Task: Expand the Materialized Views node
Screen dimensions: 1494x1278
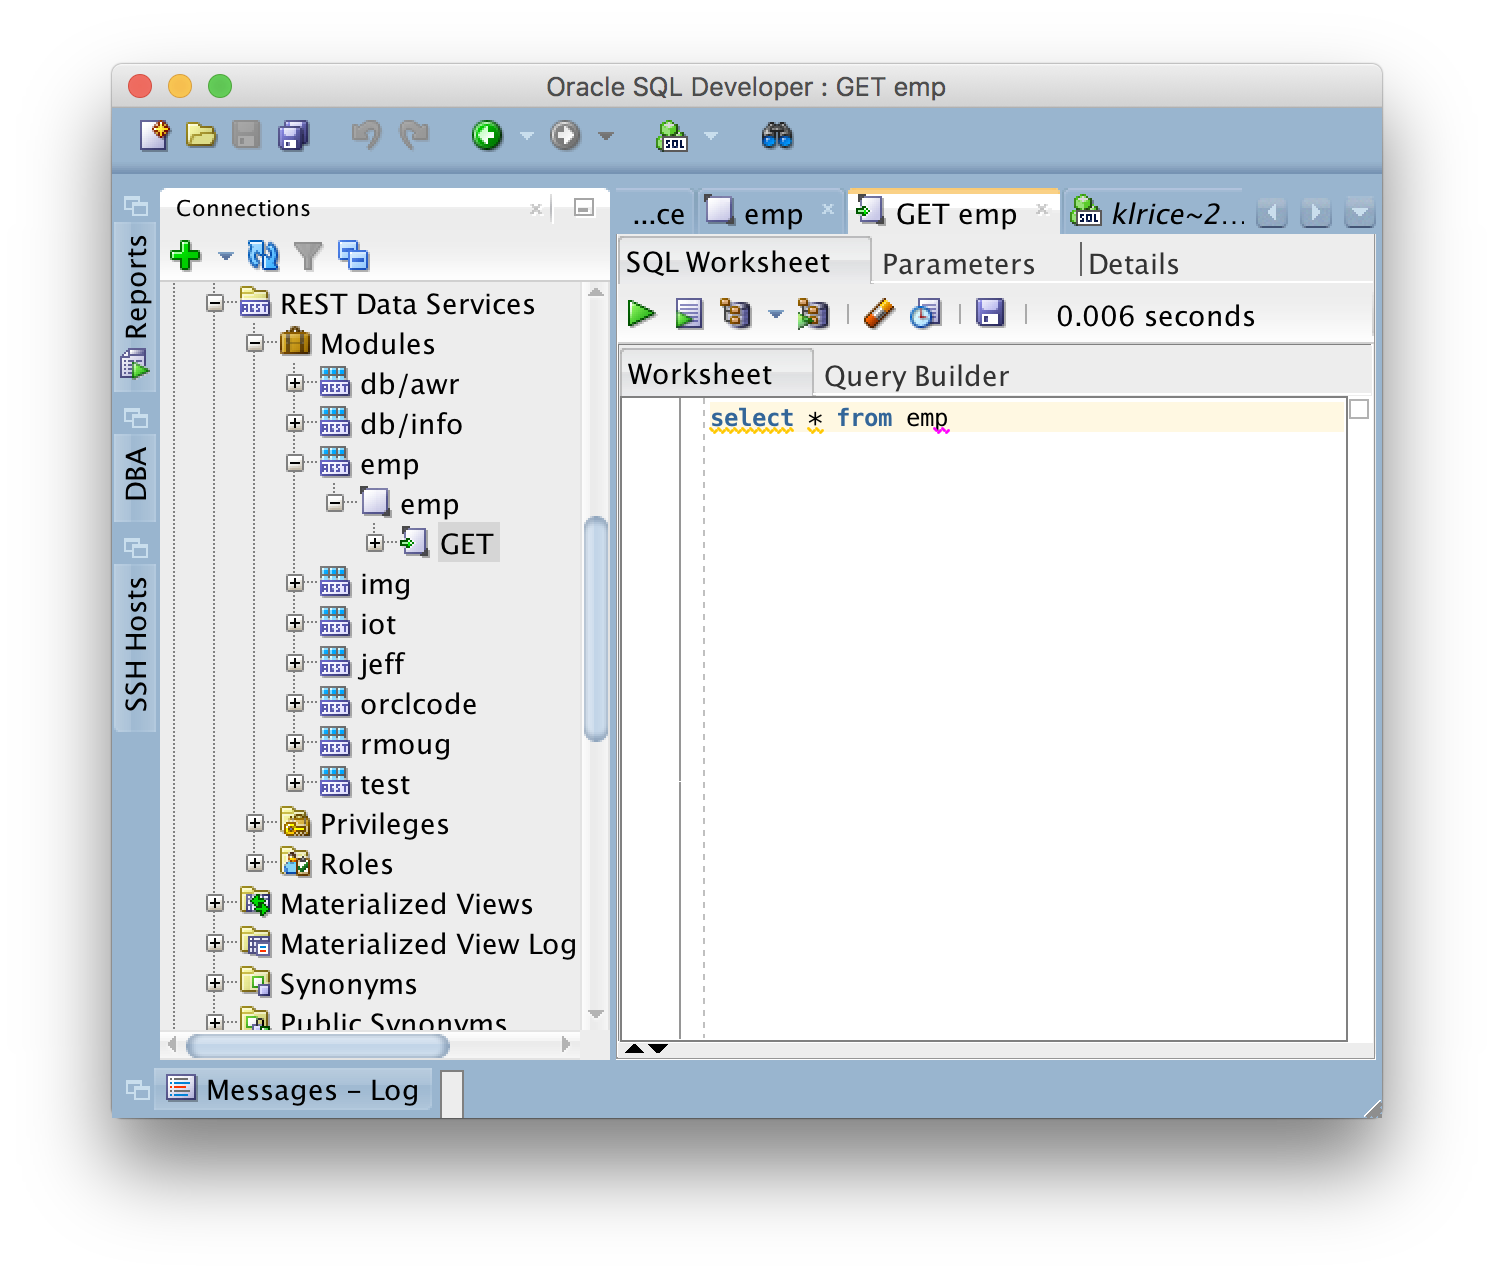Action: 215,903
